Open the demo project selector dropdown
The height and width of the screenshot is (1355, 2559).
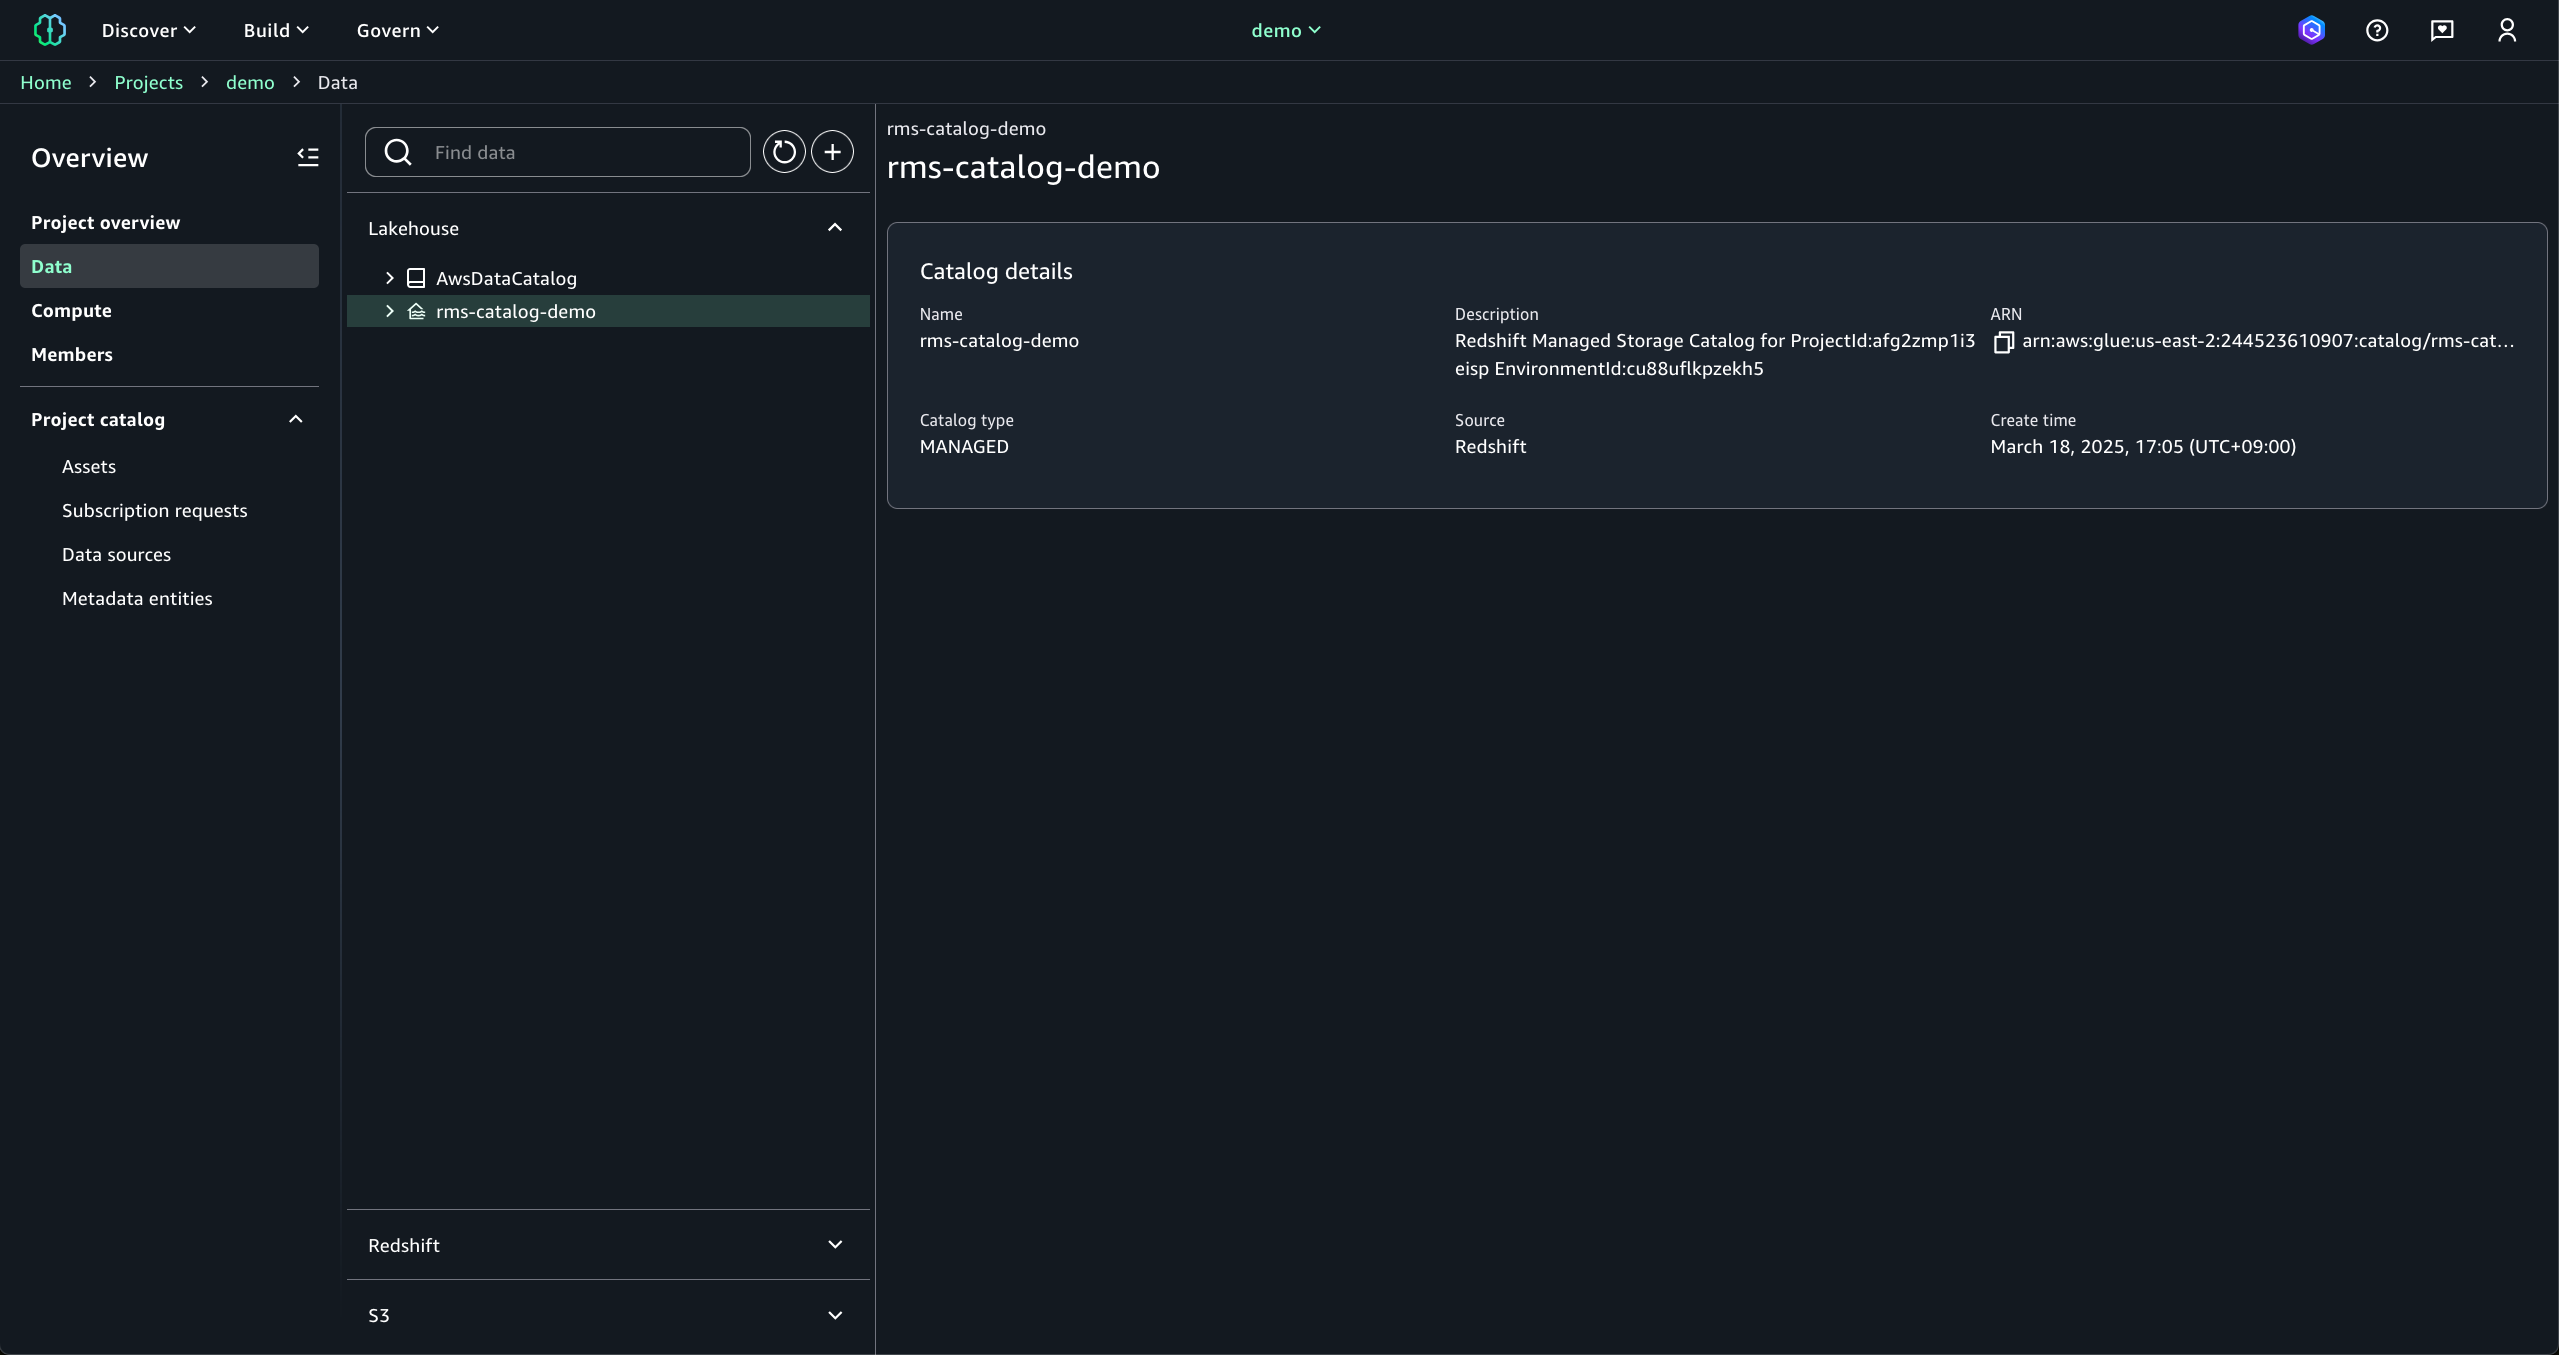point(1286,30)
